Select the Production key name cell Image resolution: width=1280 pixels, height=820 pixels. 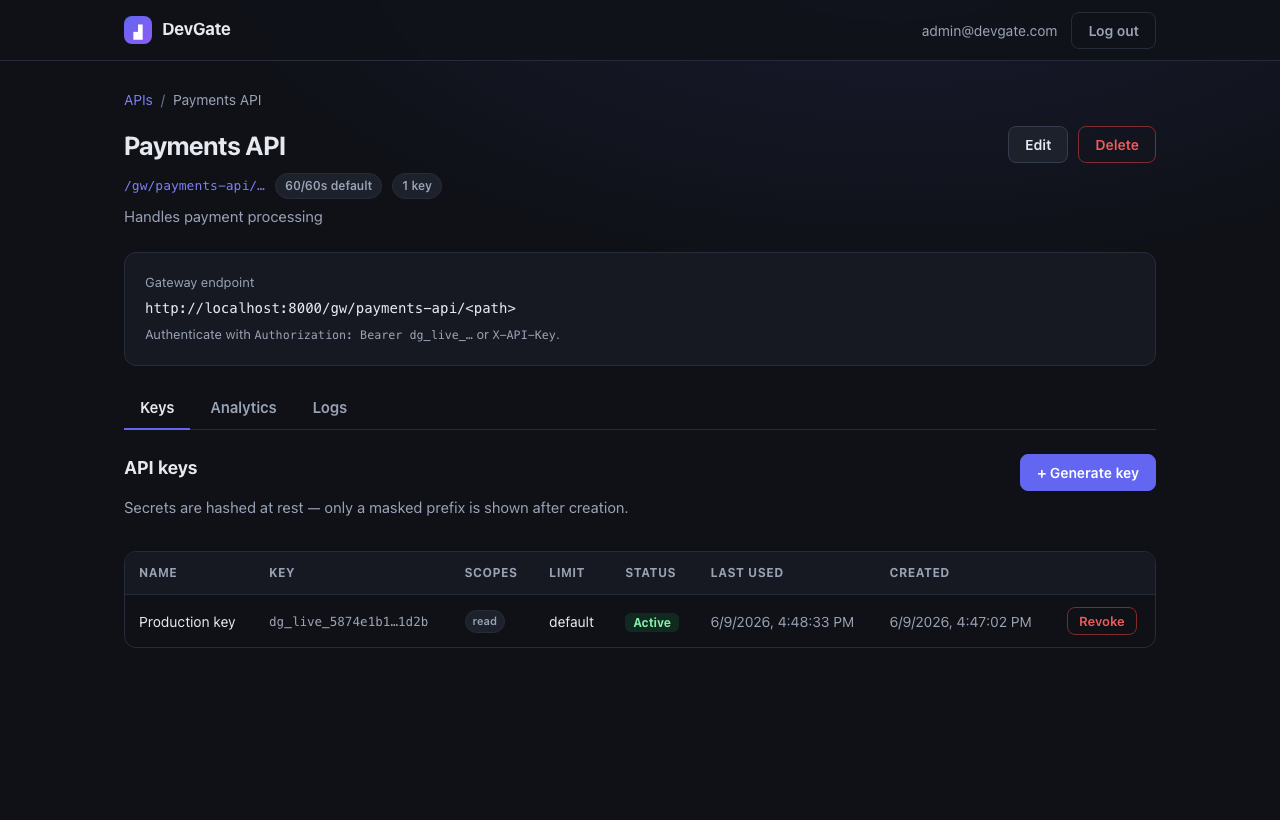pyautogui.click(x=187, y=622)
